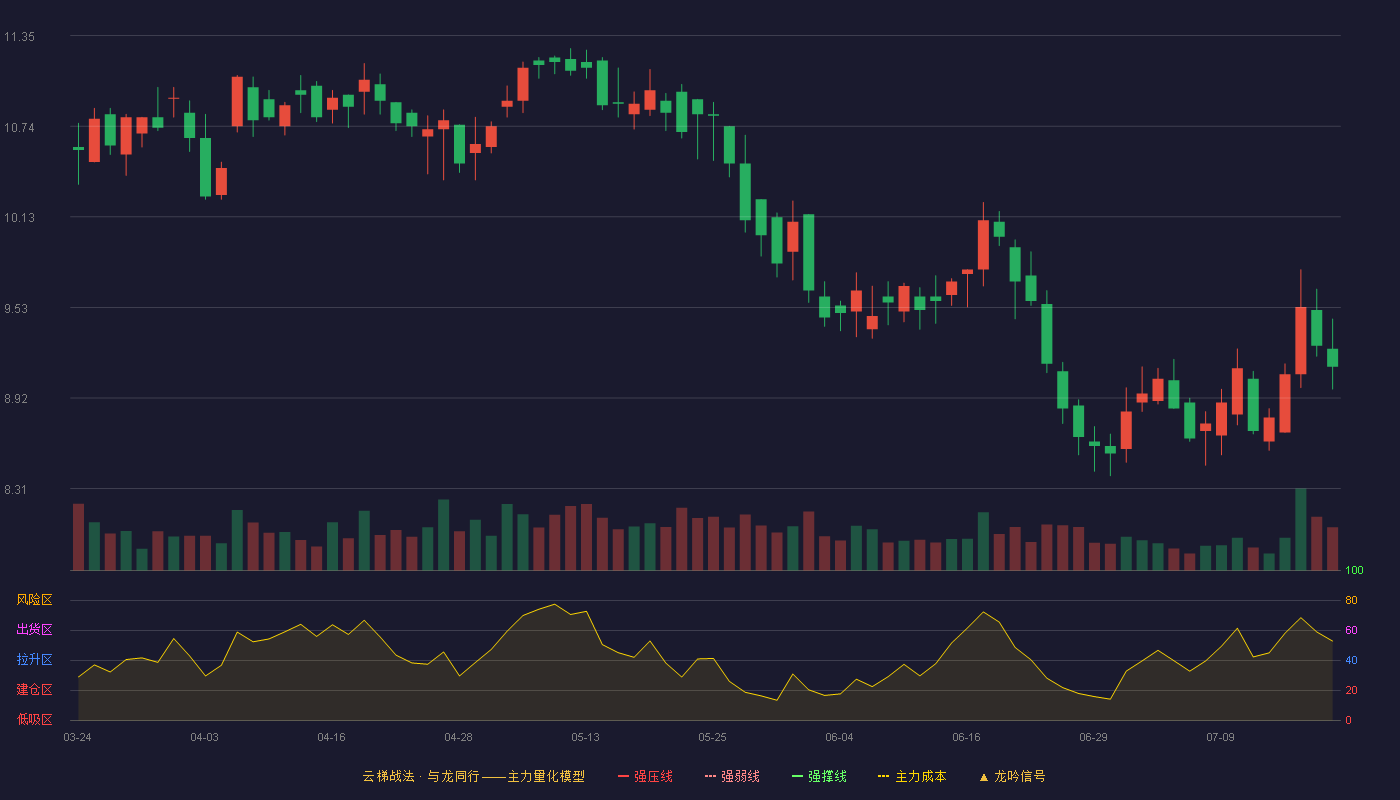Image resolution: width=1400 pixels, height=800 pixels.
Task: Click the 06-16 date label
Action: [x=966, y=737]
